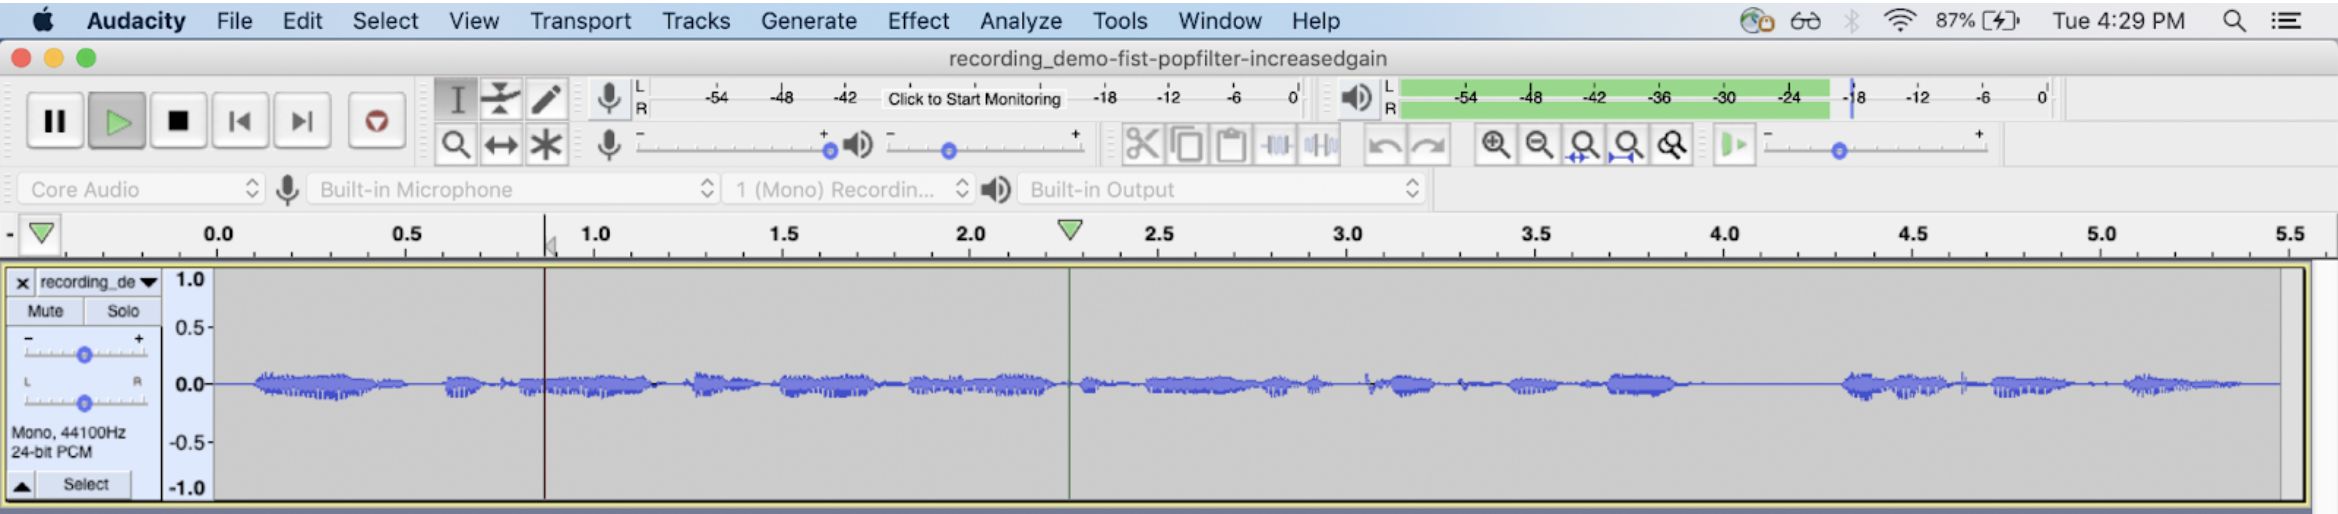The width and height of the screenshot is (2338, 514).
Task: Open the Analyze menu
Action: tap(1021, 21)
